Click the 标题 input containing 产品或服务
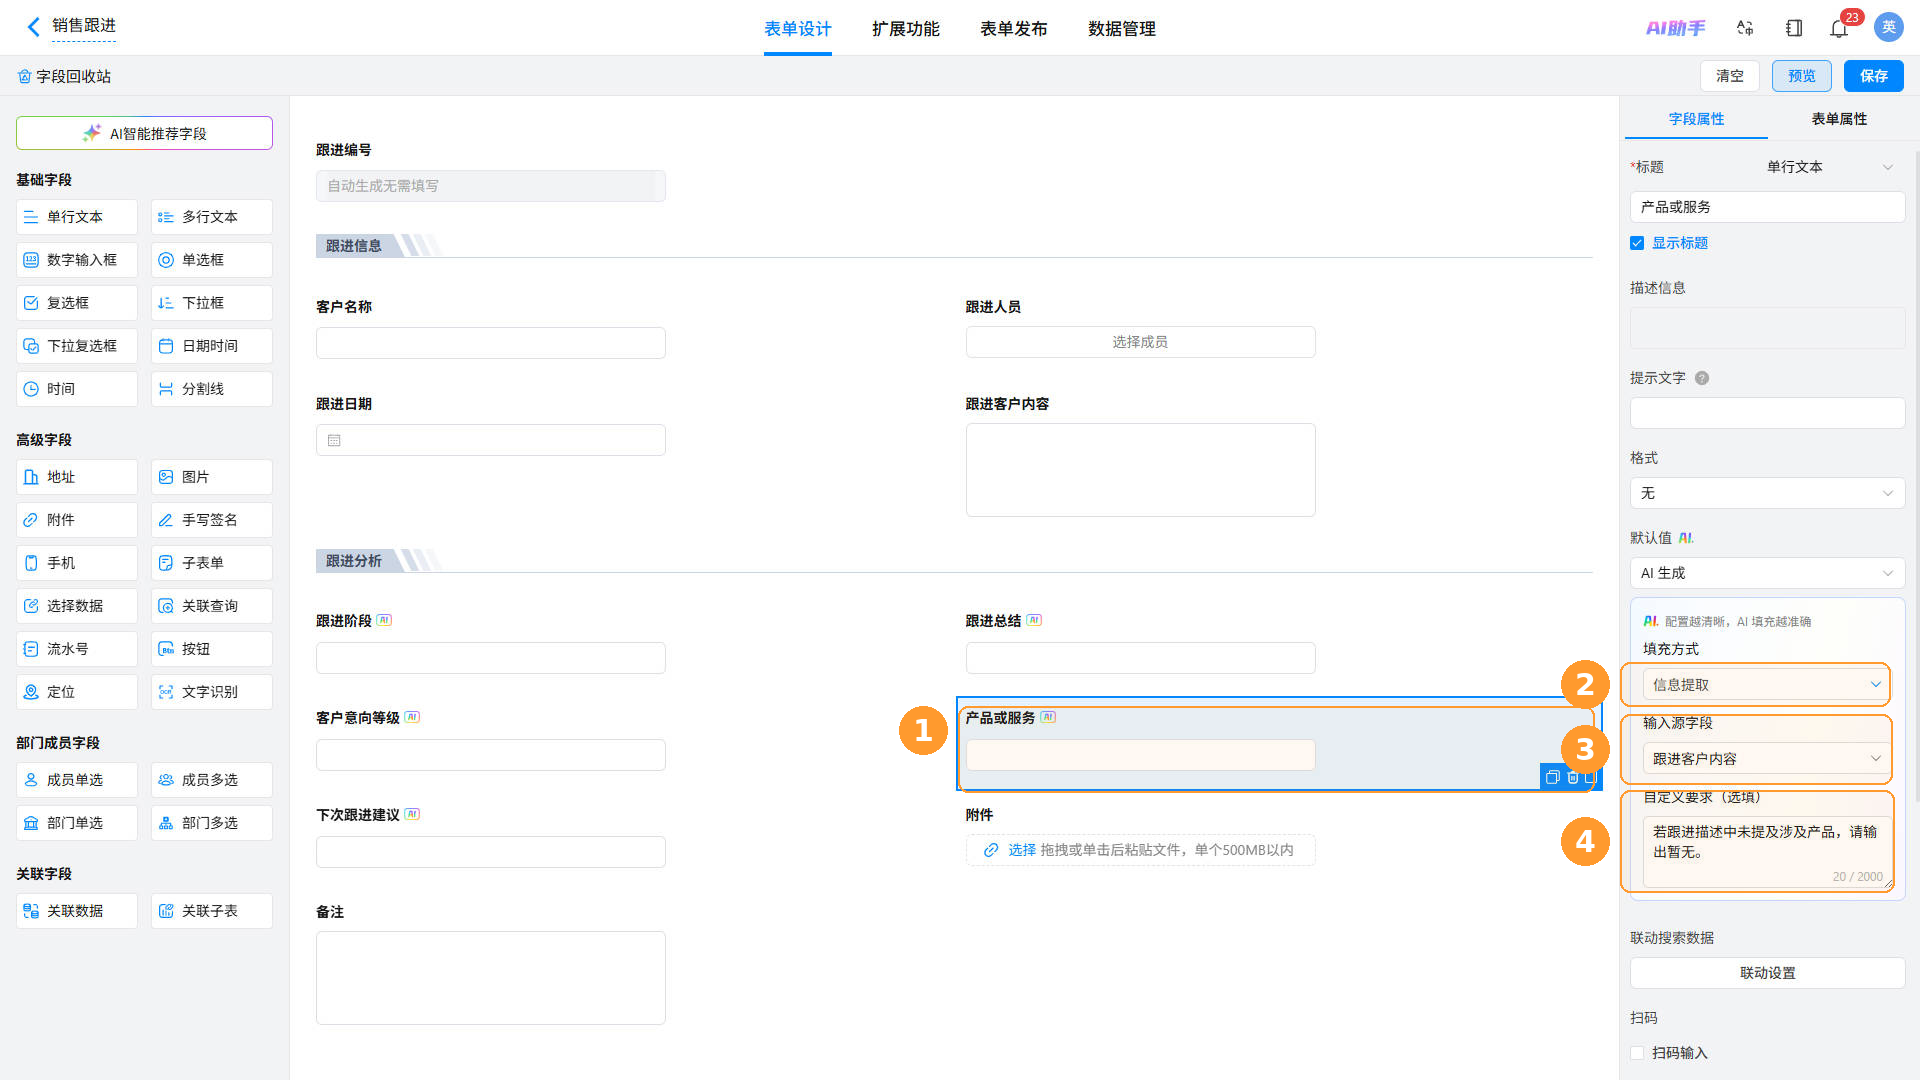Viewport: 1920px width, 1080px height. point(1767,207)
